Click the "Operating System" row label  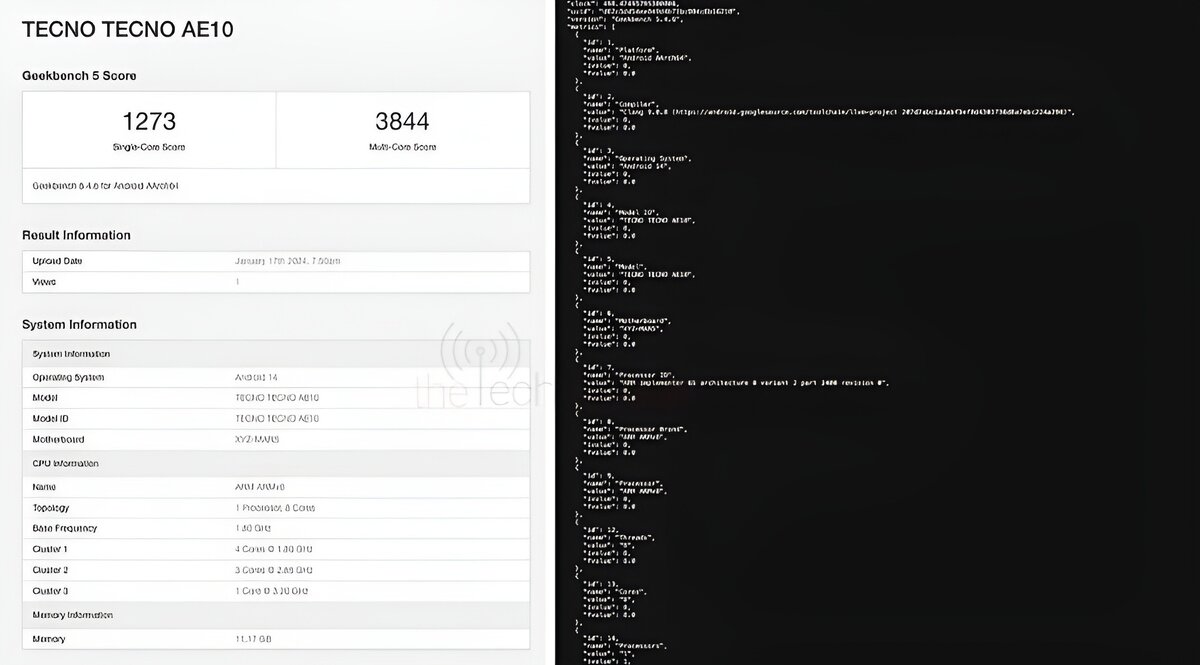(68, 377)
